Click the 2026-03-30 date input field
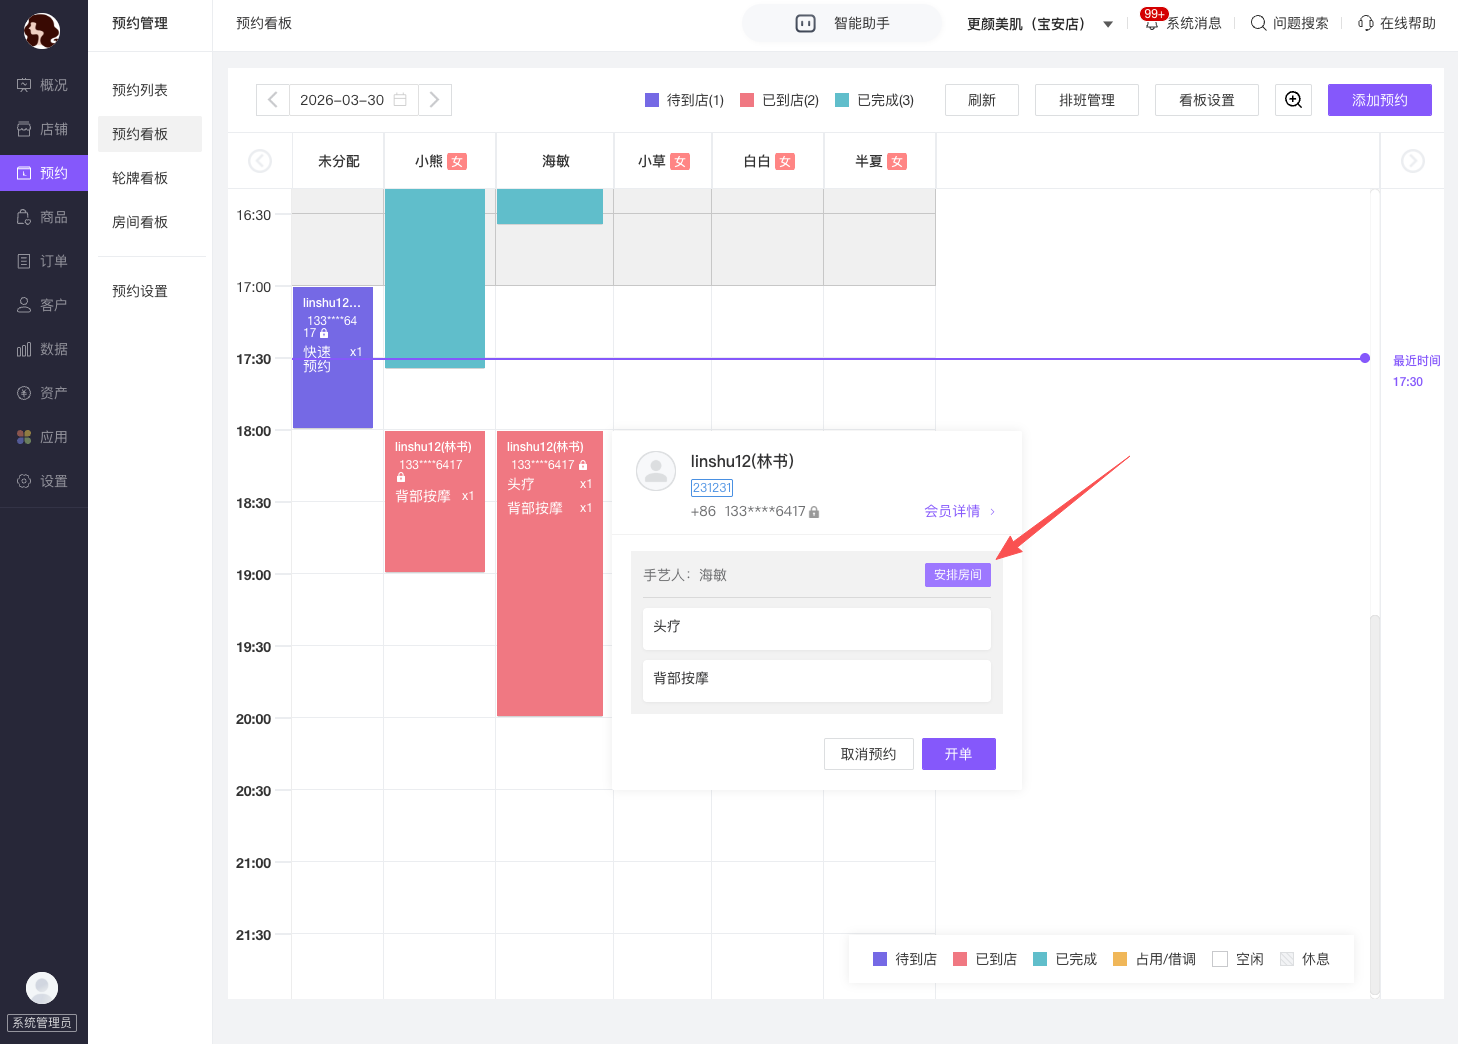 tap(342, 100)
